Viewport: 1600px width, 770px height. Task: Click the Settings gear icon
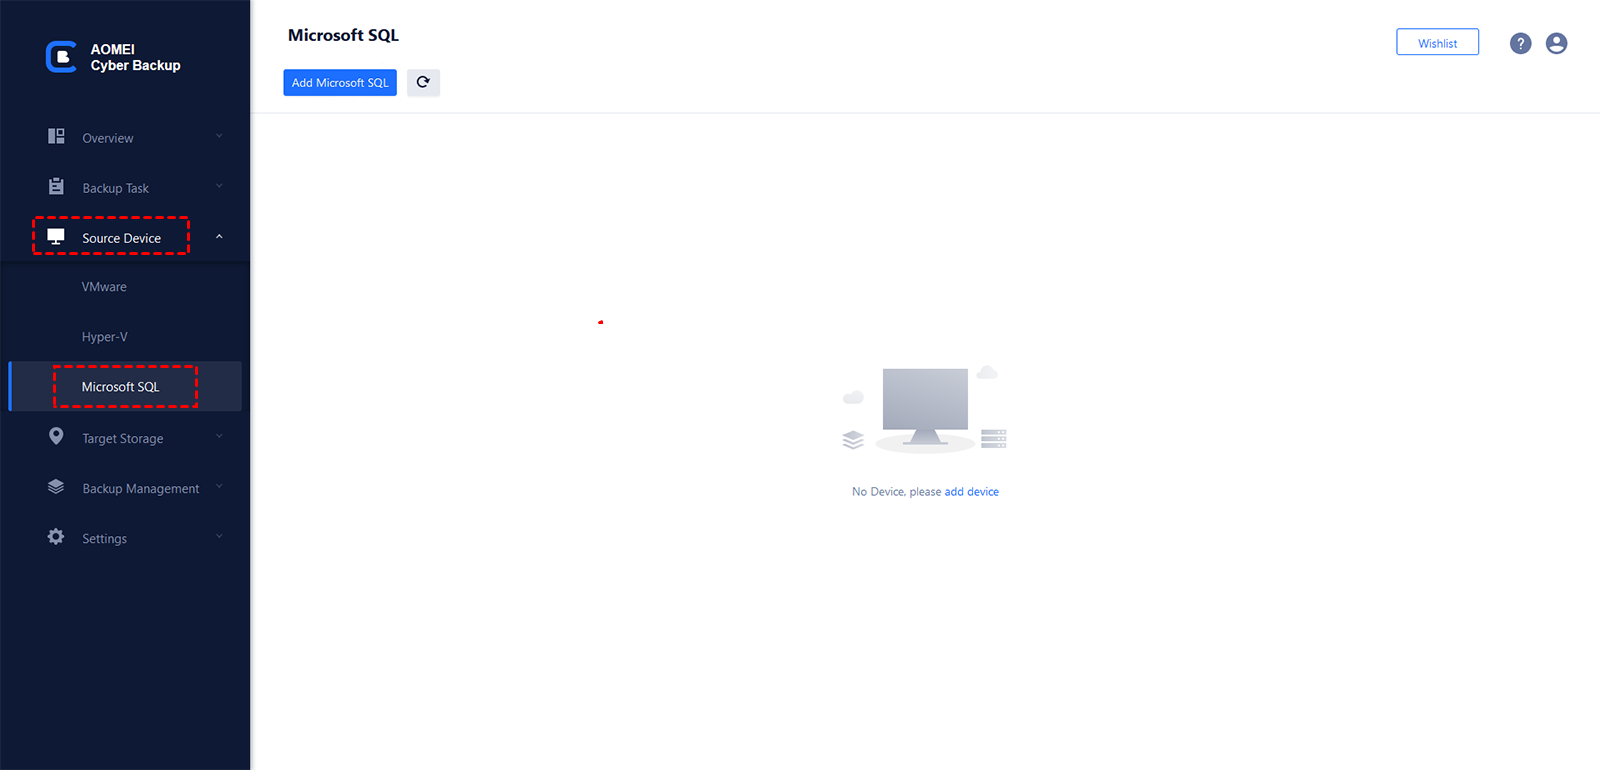pos(56,537)
